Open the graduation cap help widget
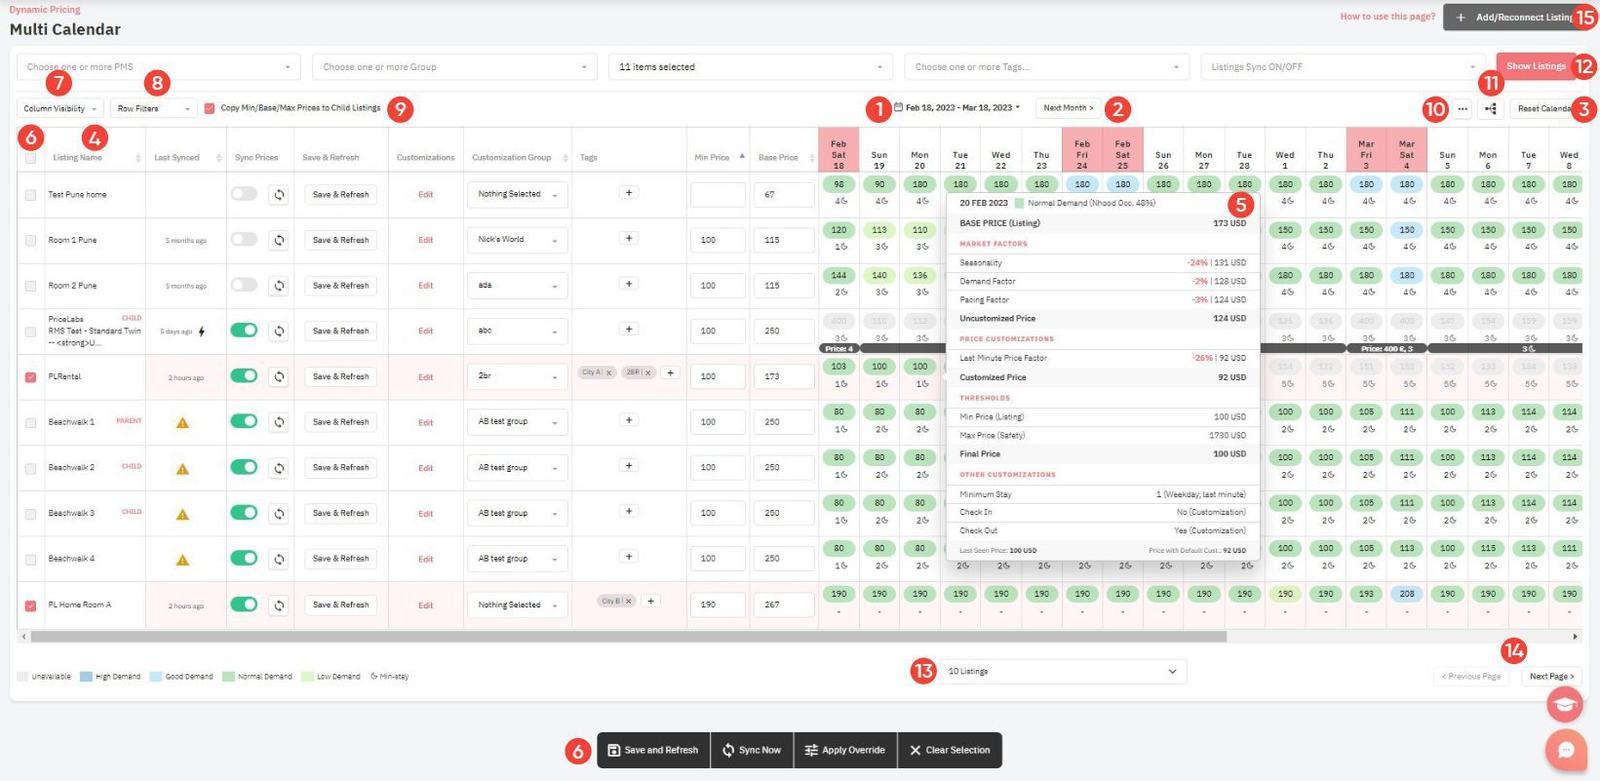Image resolution: width=1600 pixels, height=781 pixels. tap(1565, 705)
